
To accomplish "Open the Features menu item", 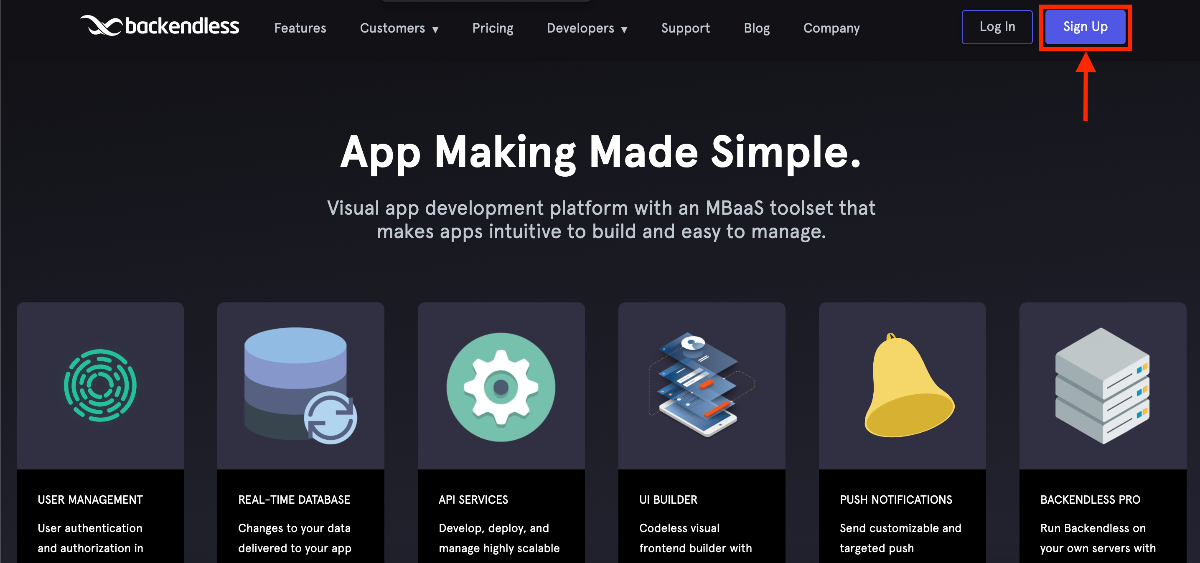I will [x=300, y=28].
